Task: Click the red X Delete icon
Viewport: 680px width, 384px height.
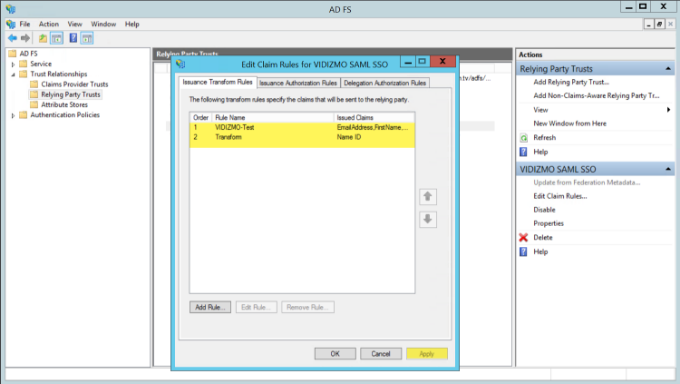Action: (523, 237)
